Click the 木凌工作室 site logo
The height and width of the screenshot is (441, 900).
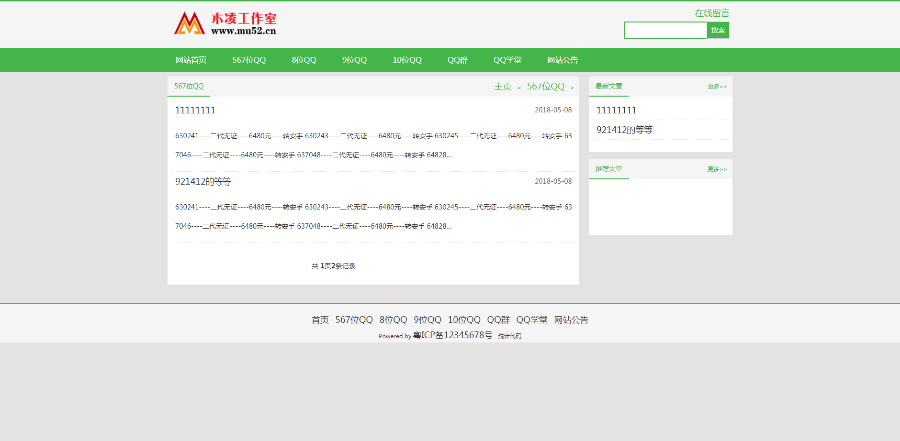point(226,24)
